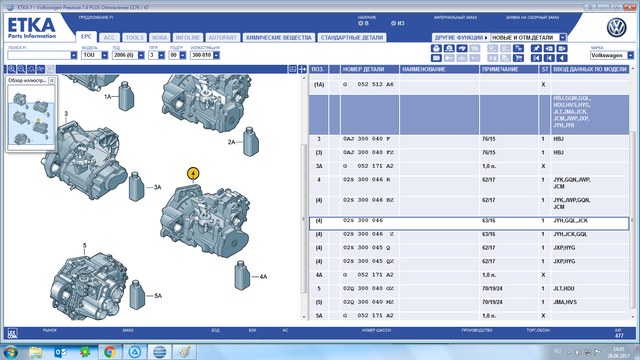Select the 'В' availability radio button

[x=361, y=24]
